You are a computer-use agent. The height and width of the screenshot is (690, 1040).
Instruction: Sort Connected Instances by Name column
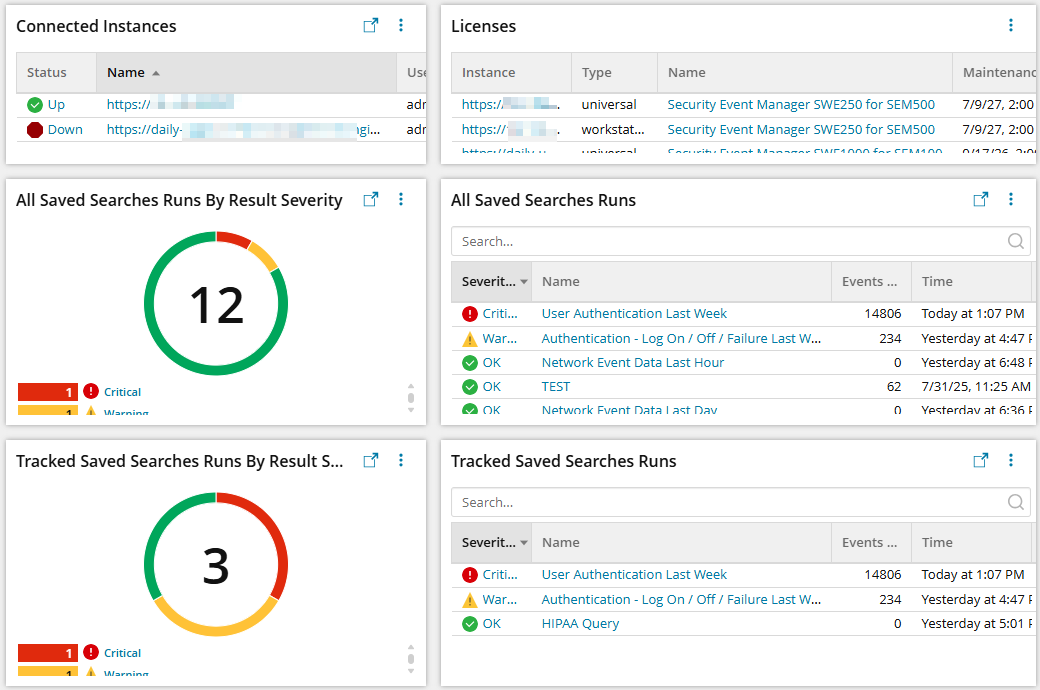126,73
